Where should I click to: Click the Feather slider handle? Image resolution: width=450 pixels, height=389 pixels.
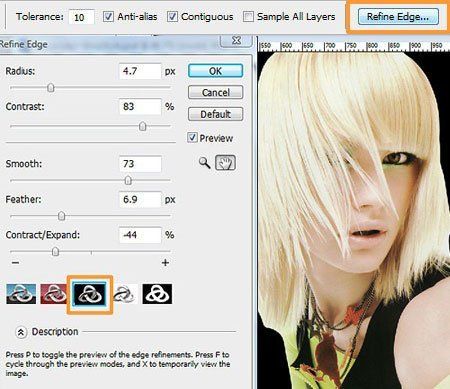click(x=62, y=216)
